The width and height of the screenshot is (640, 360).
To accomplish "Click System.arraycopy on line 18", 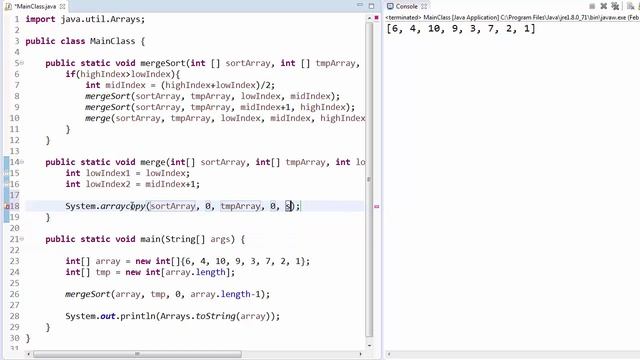I will pos(105,207).
